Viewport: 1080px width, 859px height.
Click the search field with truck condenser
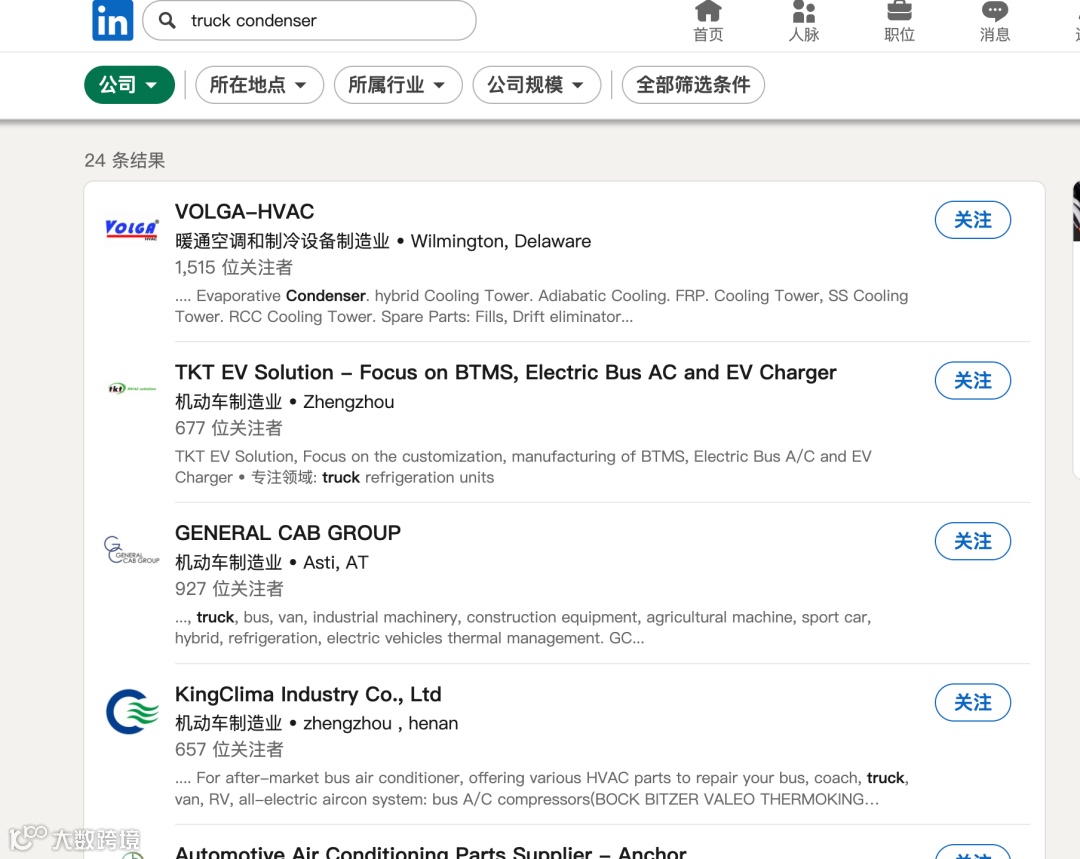tap(309, 20)
